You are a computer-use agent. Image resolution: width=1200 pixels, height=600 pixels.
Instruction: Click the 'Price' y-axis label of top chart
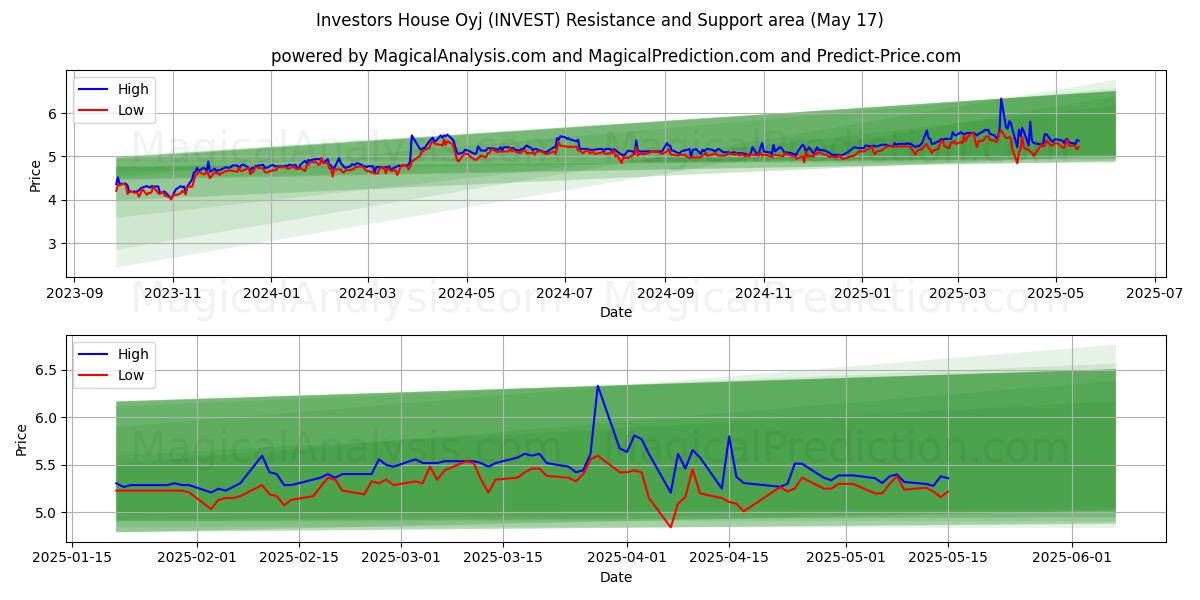coord(35,176)
